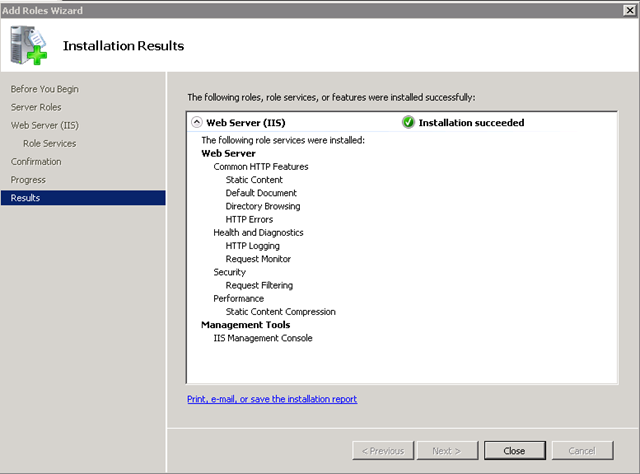
Task: Click the Installation Results heading text
Action: pos(123,46)
